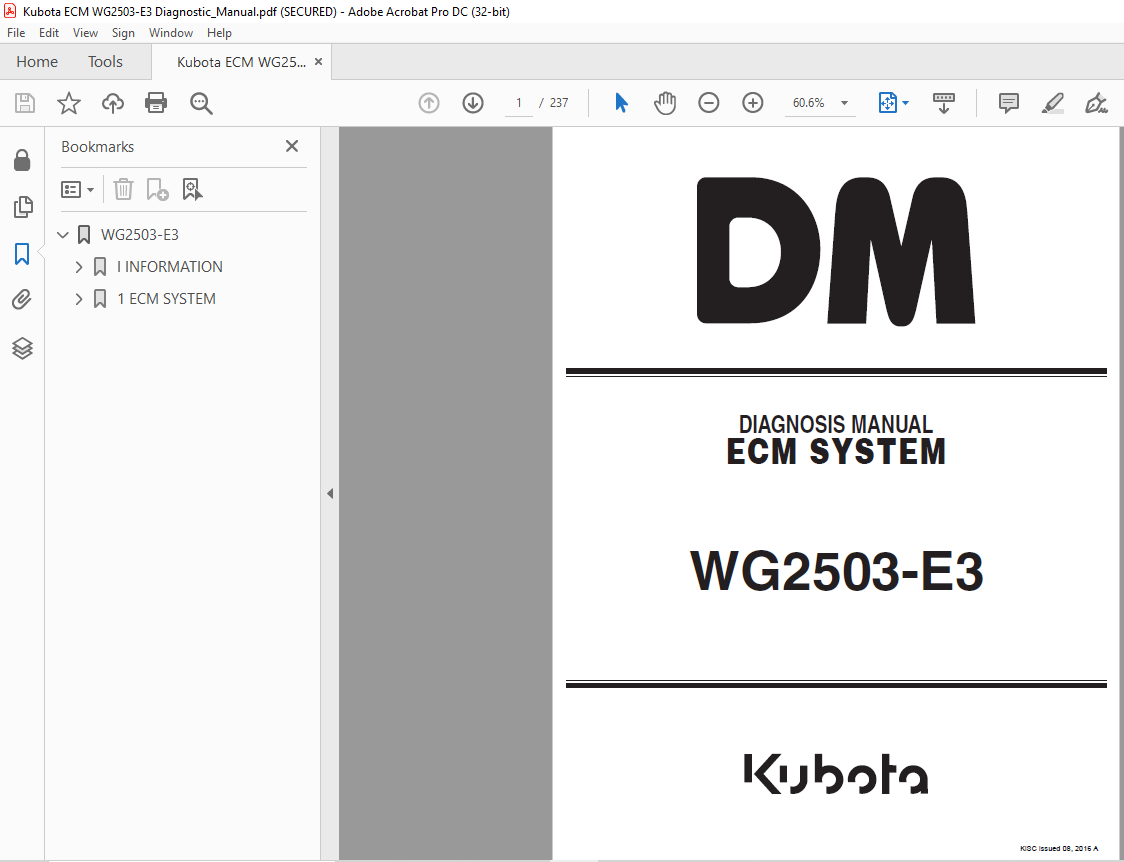Viewport: 1124px width, 862px height.
Task: Open the Sign document pen tool
Action: (x=1096, y=103)
